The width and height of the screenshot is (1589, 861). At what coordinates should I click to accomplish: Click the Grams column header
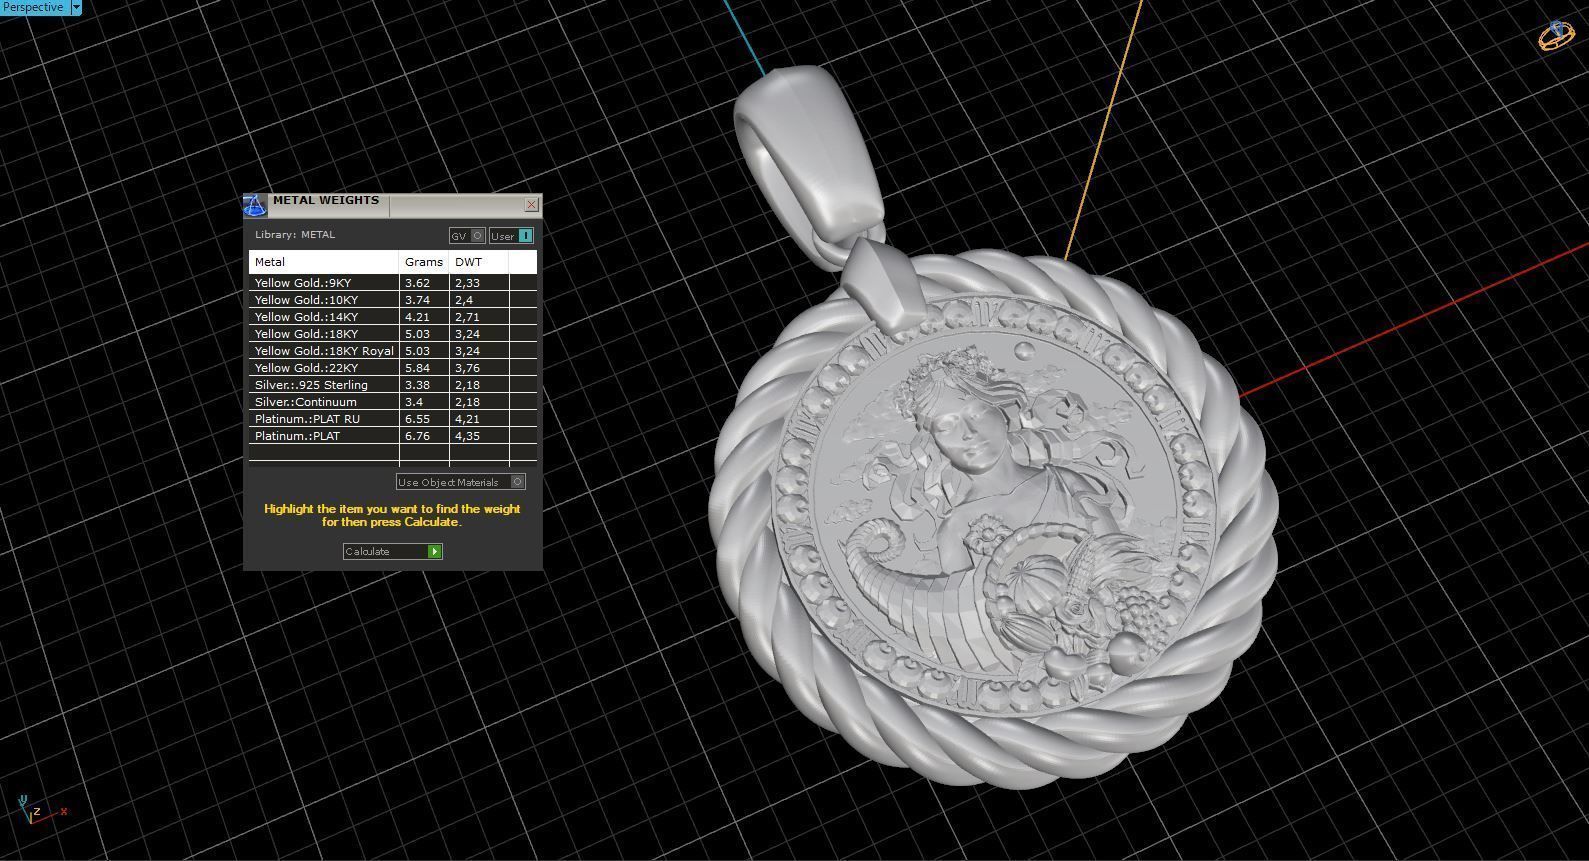(424, 262)
